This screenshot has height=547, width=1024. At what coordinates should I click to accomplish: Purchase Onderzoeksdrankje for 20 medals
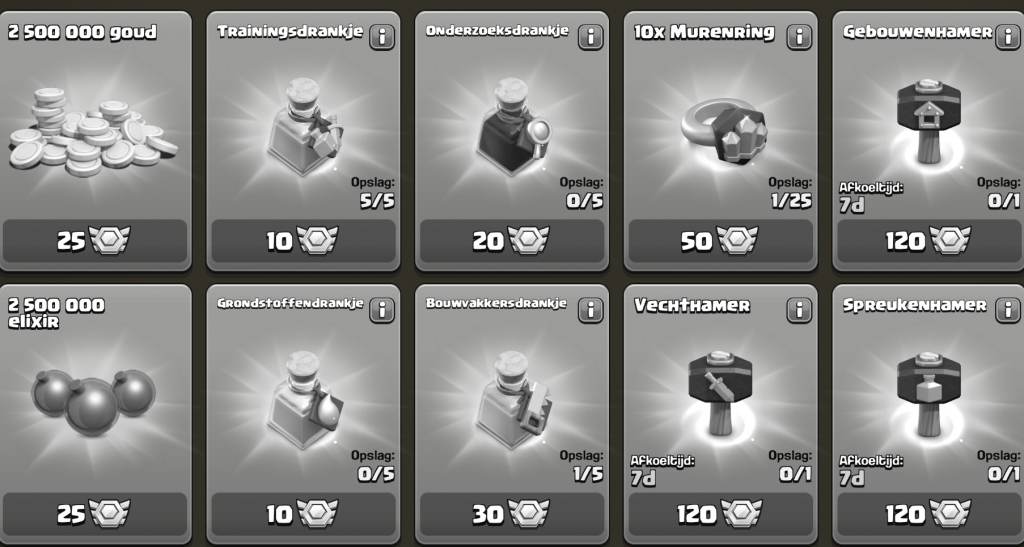512,241
